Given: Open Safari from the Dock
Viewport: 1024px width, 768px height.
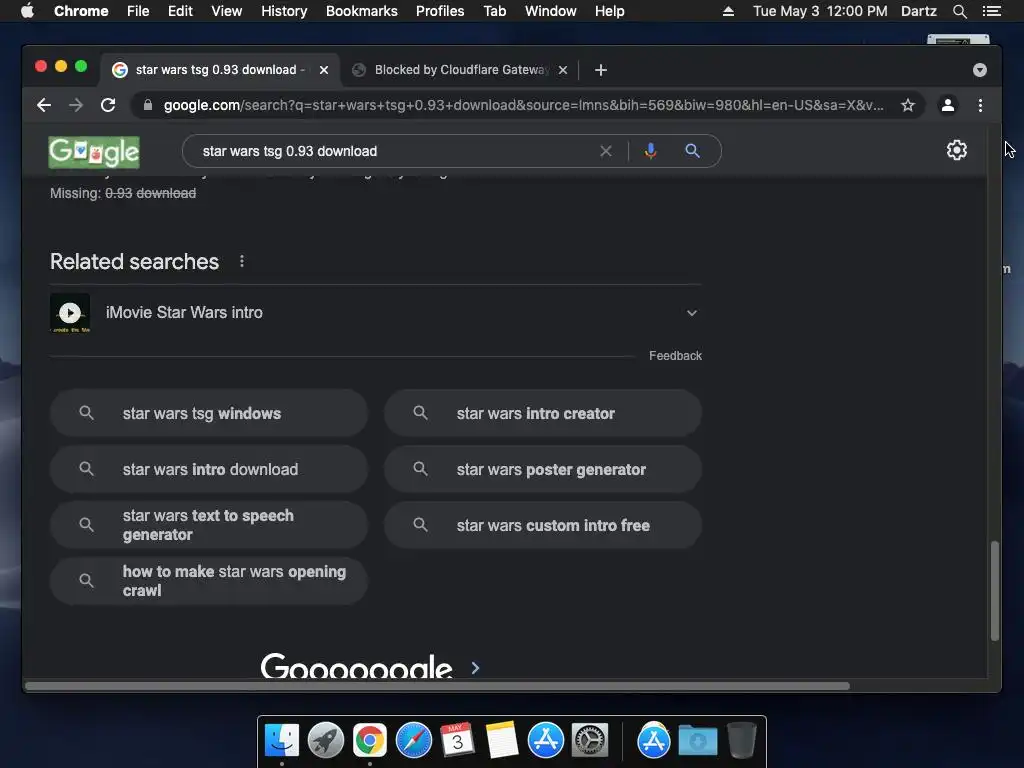Looking at the screenshot, I should click(413, 740).
